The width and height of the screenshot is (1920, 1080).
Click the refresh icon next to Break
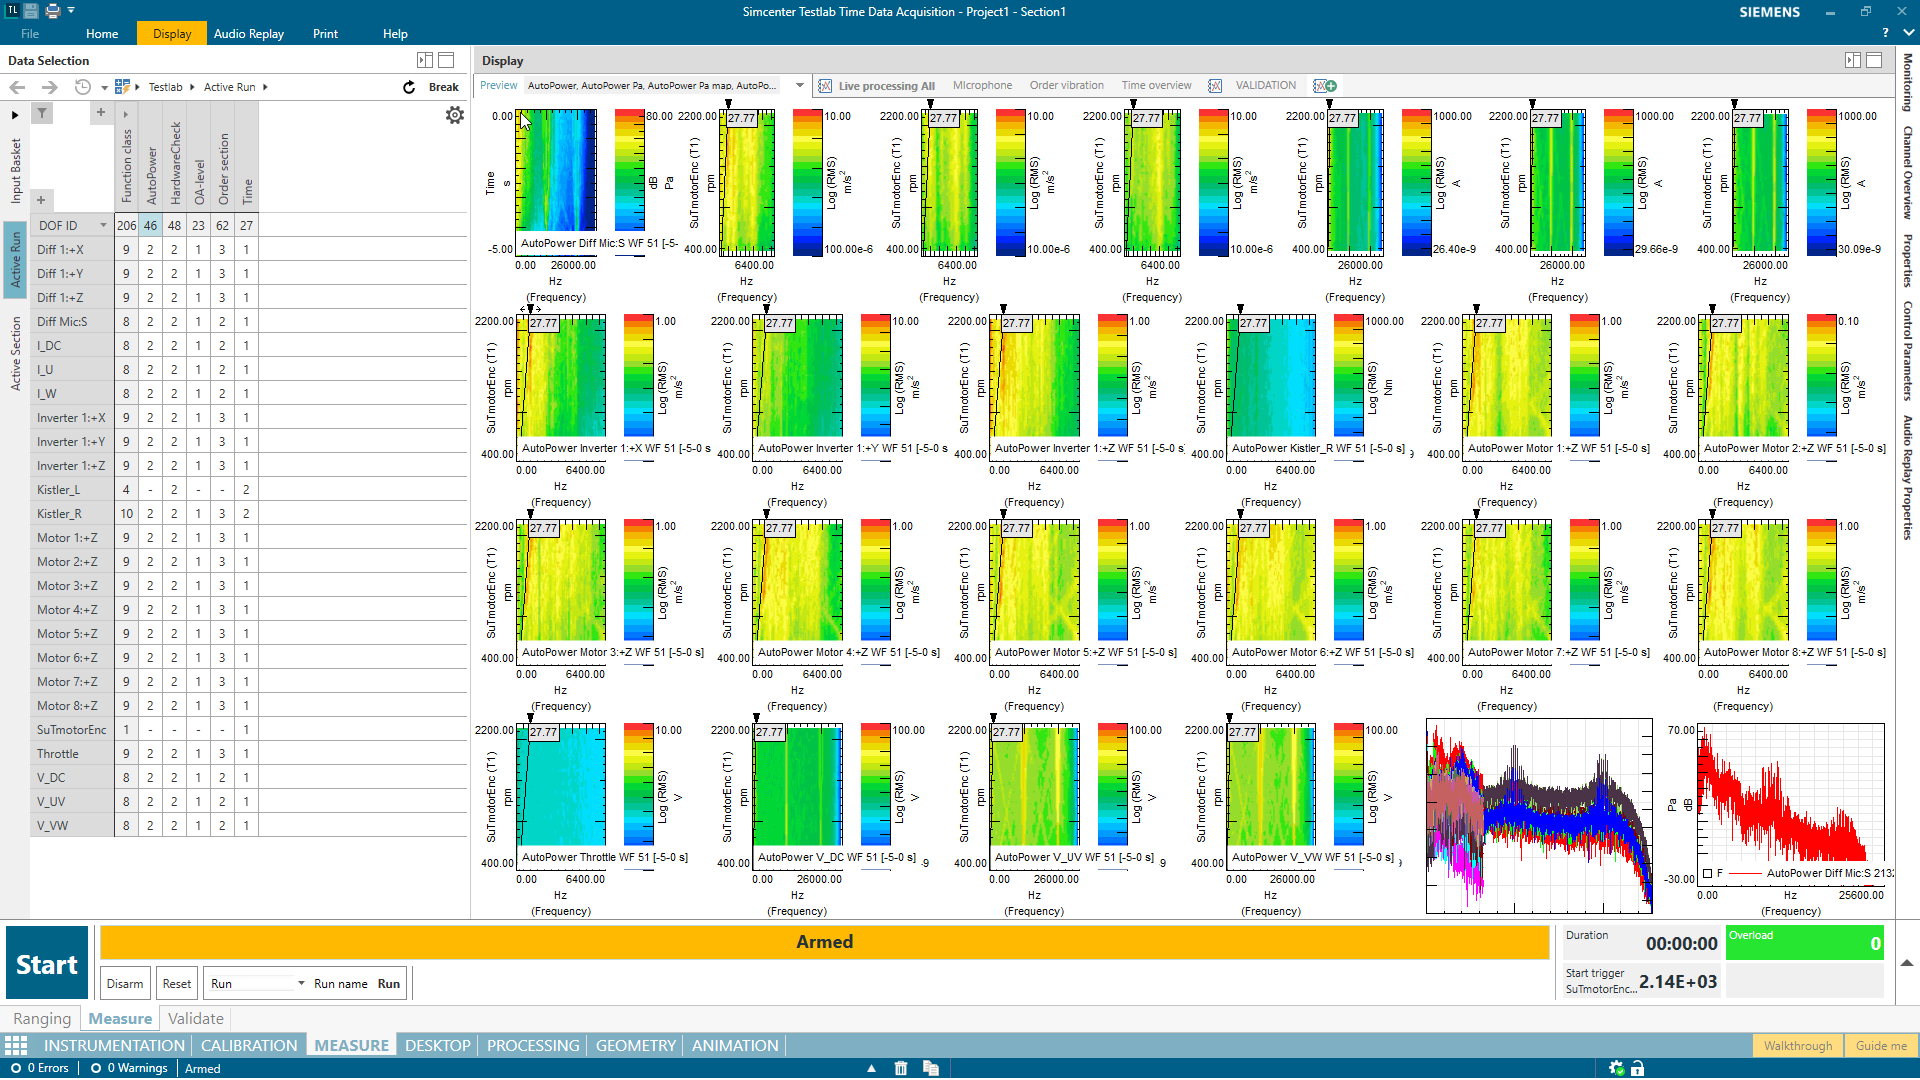pyautogui.click(x=409, y=87)
